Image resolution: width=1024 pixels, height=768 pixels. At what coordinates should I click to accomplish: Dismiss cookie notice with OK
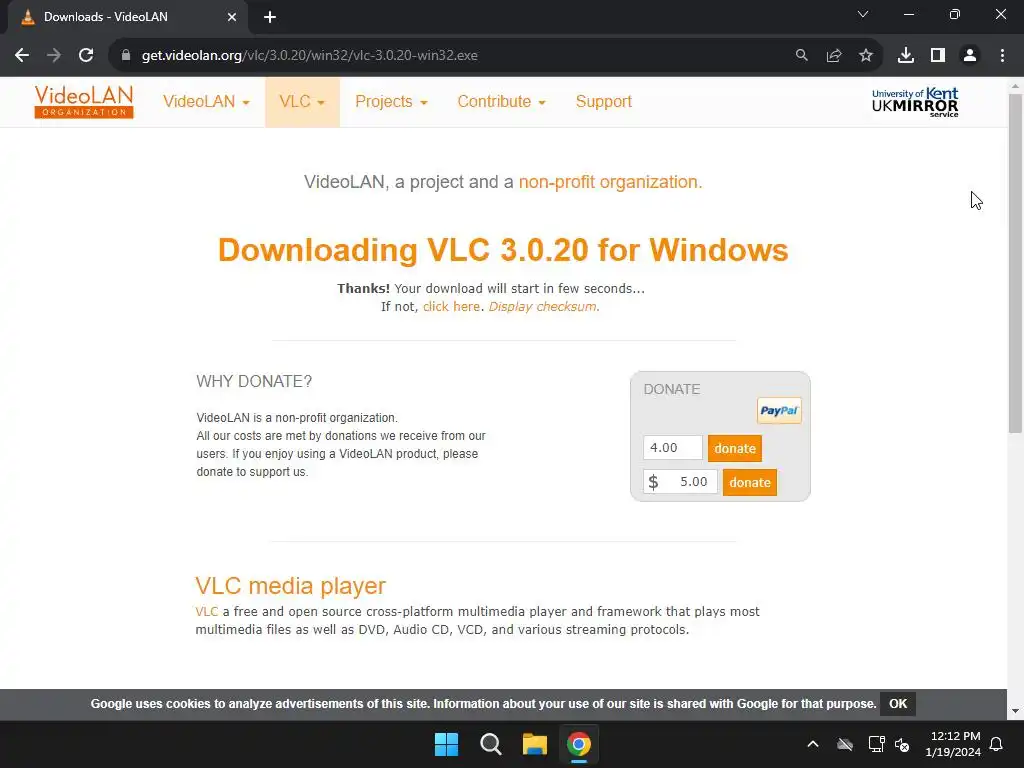click(x=898, y=704)
